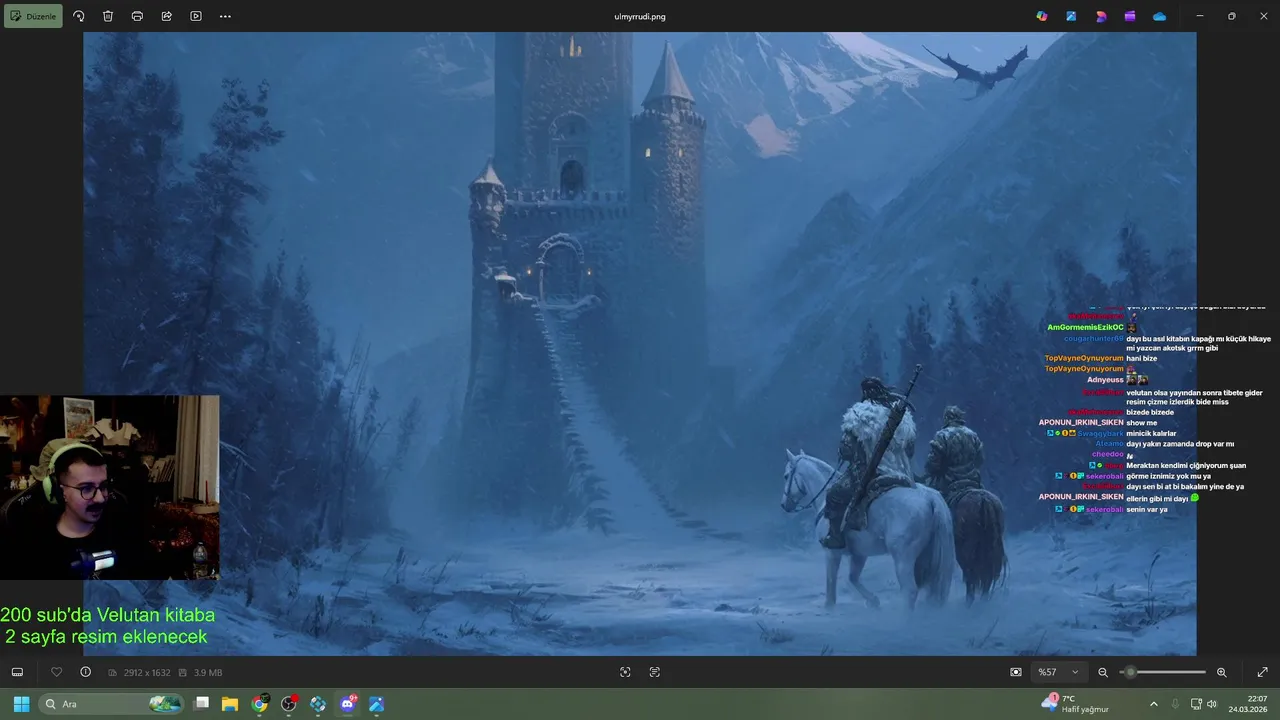Expand the hidden system tray icons chevron
The image size is (1280, 720).
(1153, 704)
